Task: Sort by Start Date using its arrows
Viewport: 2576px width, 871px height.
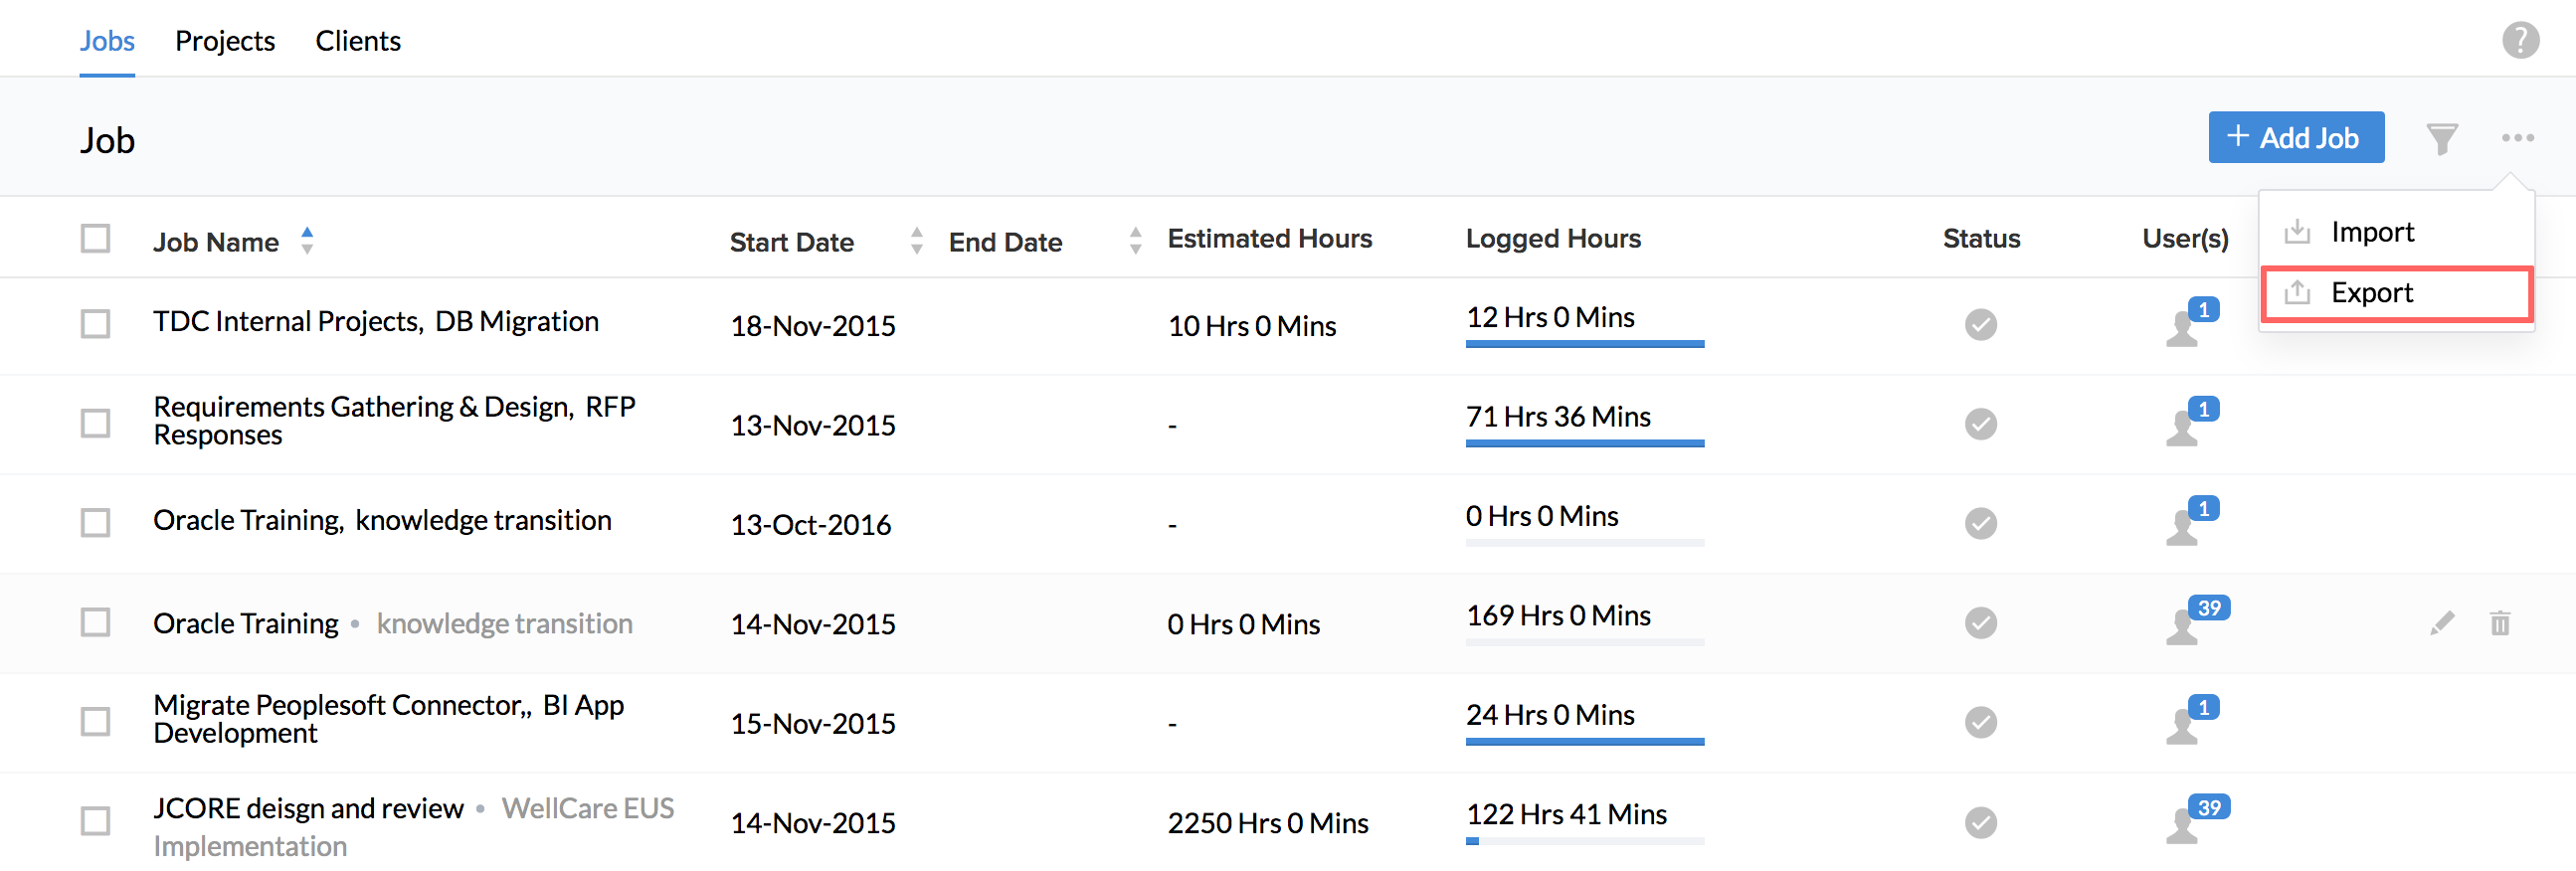Action: tap(916, 241)
